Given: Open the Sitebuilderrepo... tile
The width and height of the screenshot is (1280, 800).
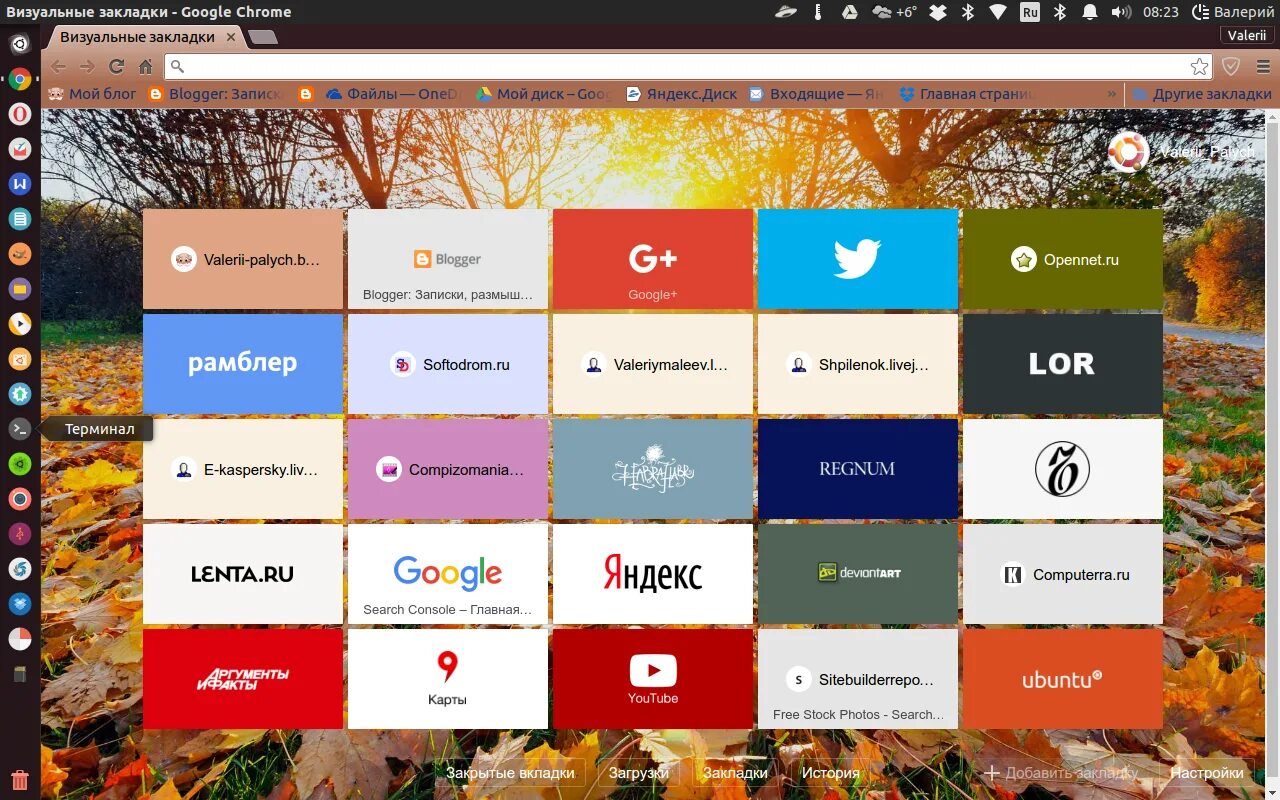Looking at the screenshot, I should click(857, 679).
